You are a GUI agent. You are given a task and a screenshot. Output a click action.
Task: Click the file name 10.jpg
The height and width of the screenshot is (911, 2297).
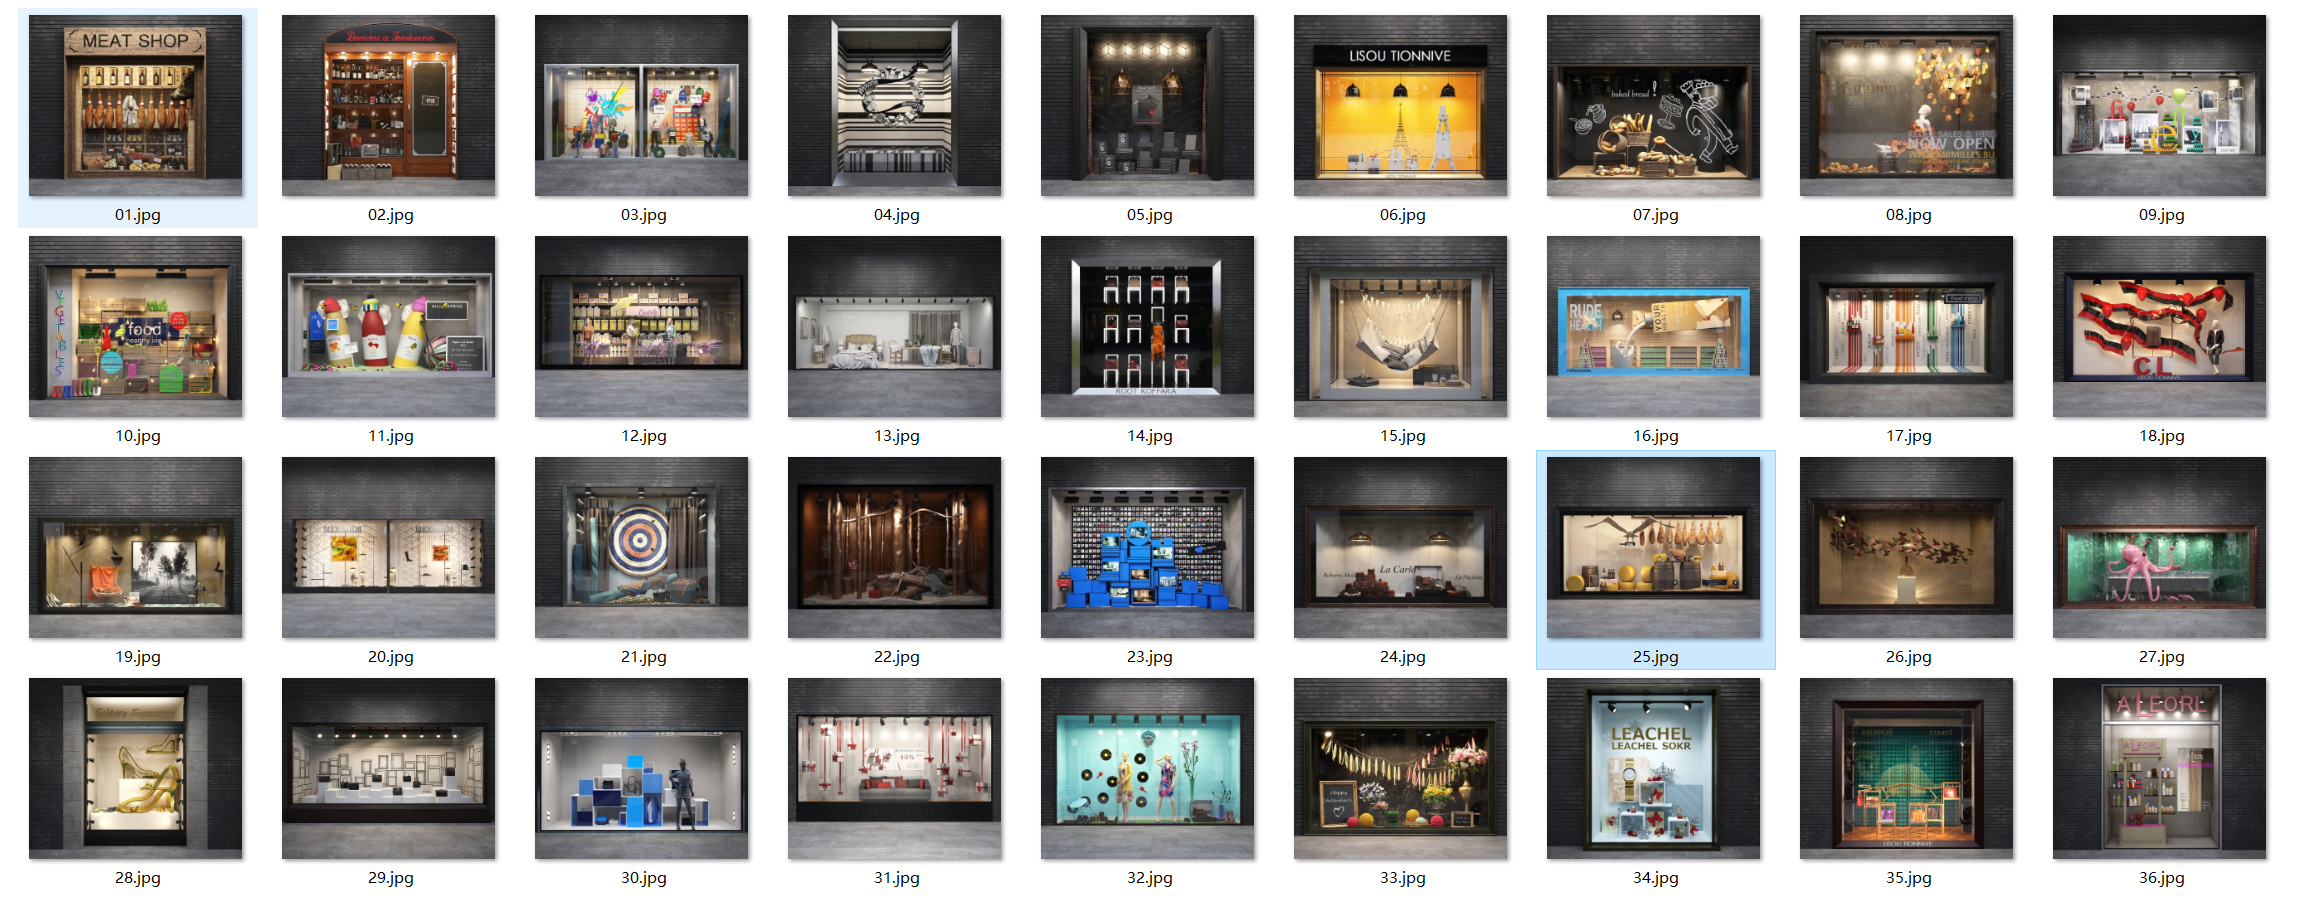pos(138,436)
